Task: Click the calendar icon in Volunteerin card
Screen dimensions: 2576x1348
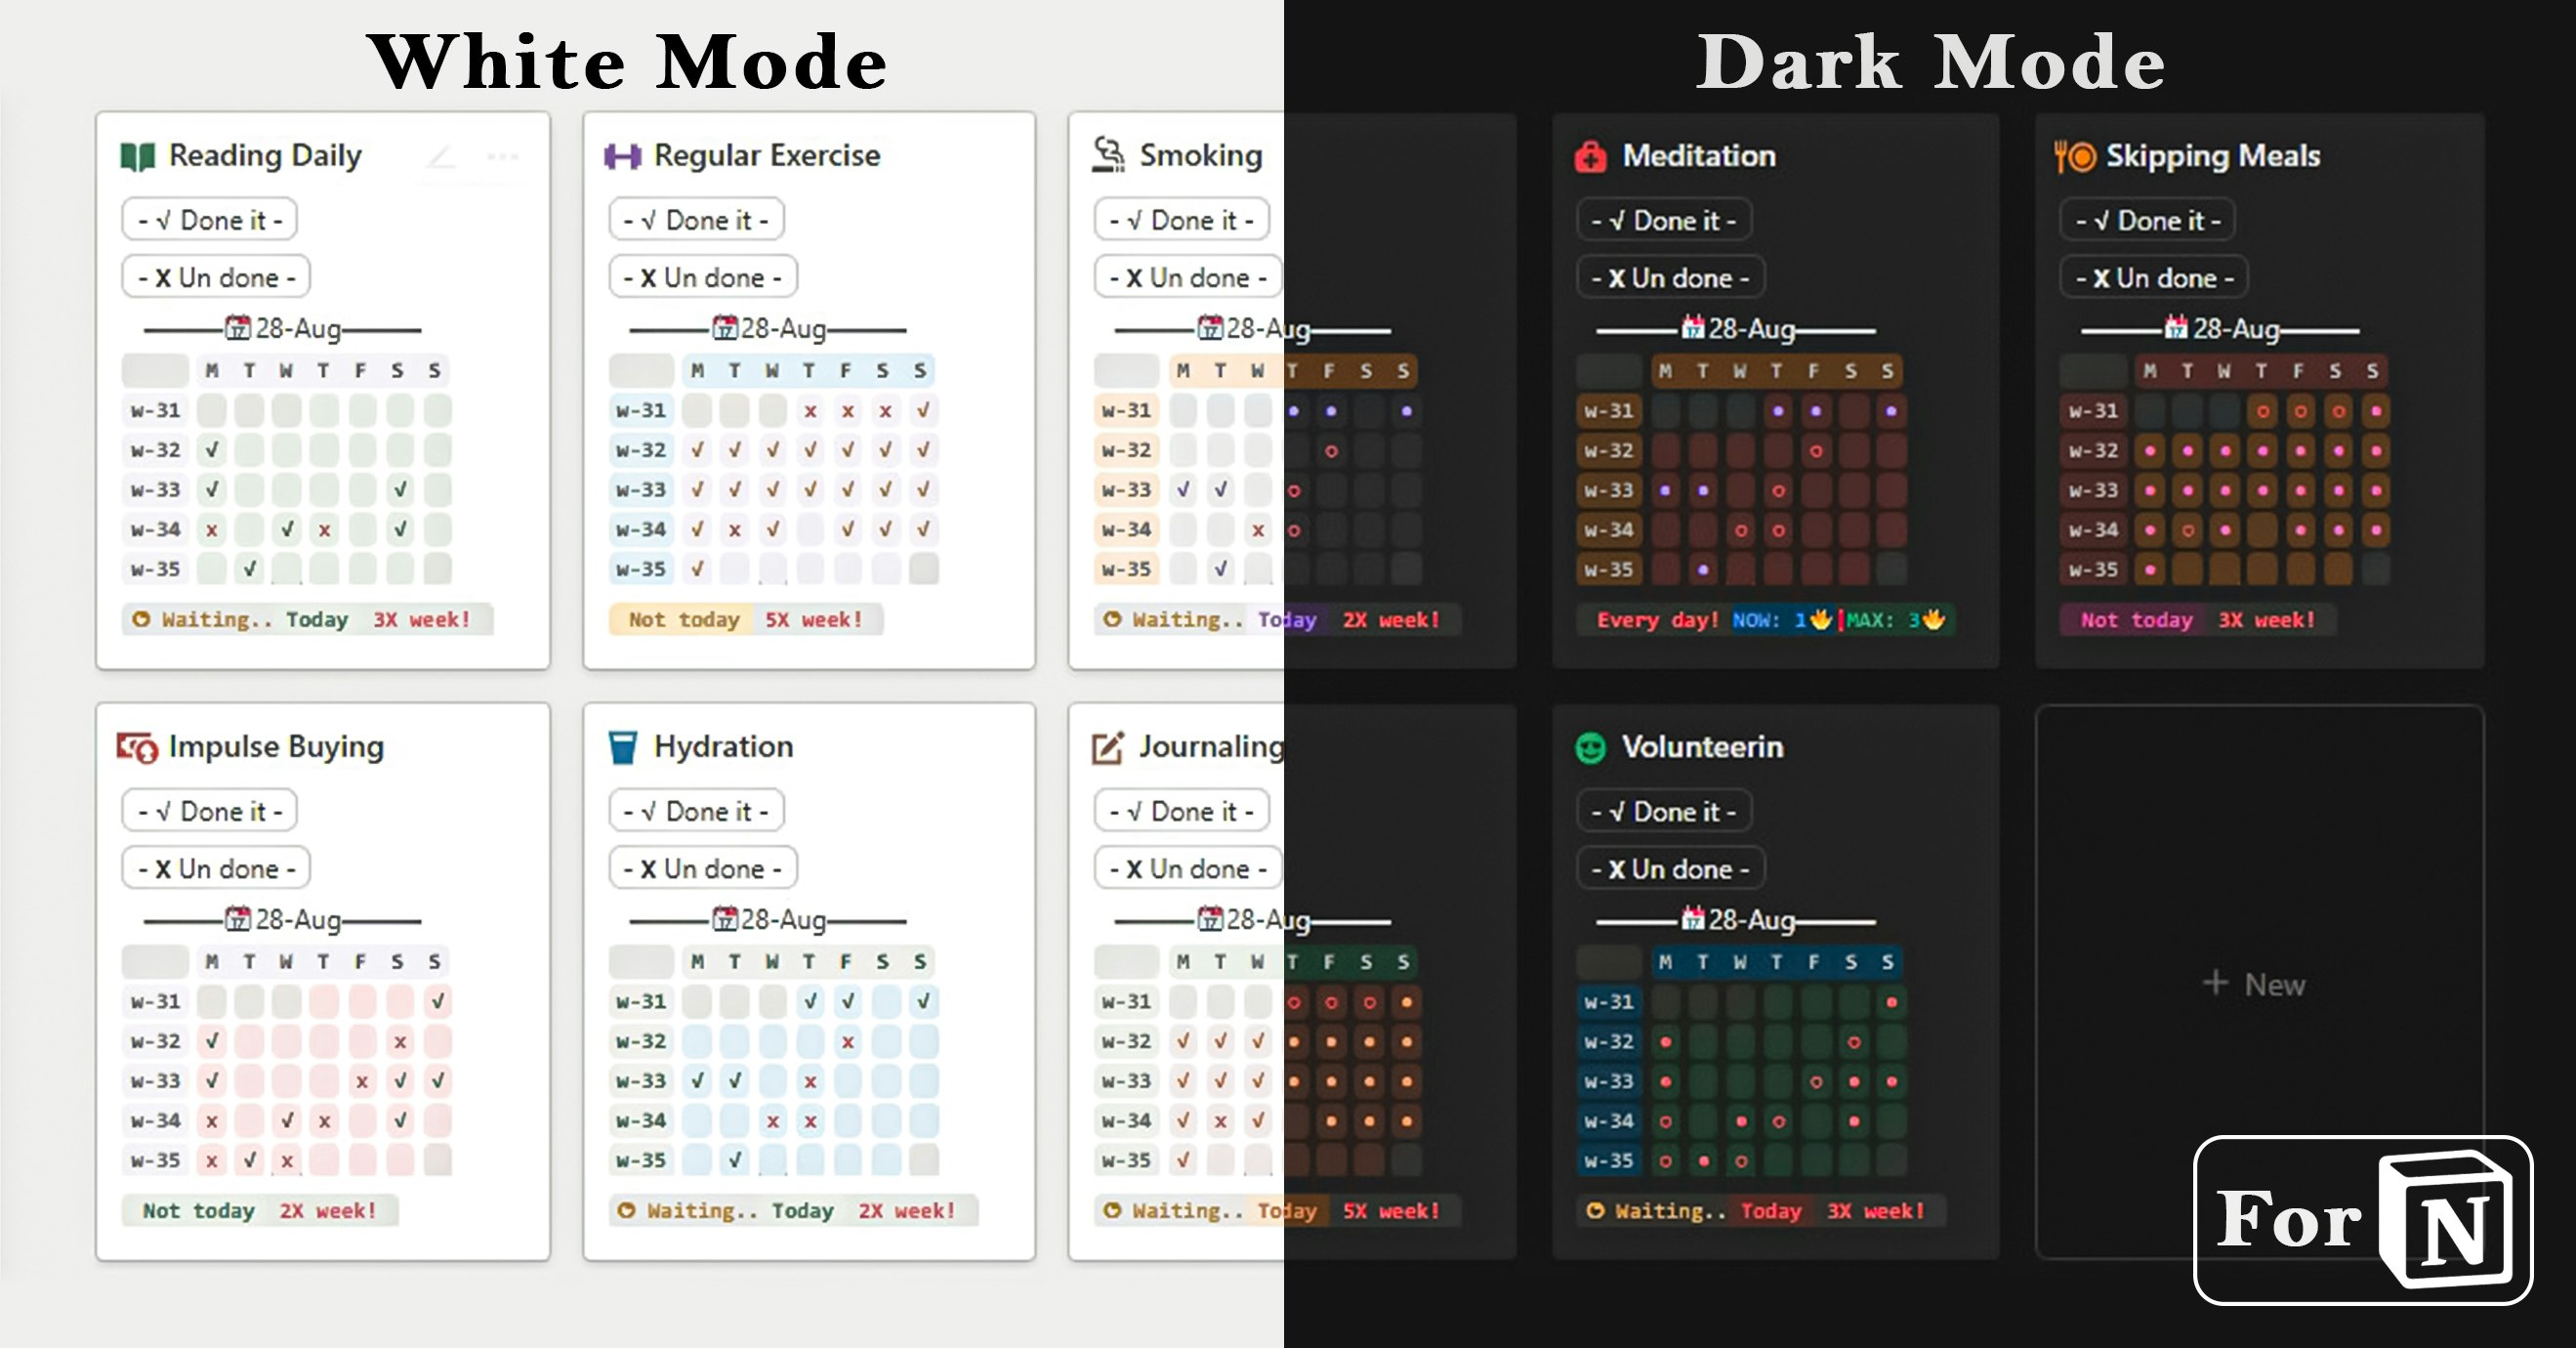Action: [x=1692, y=919]
